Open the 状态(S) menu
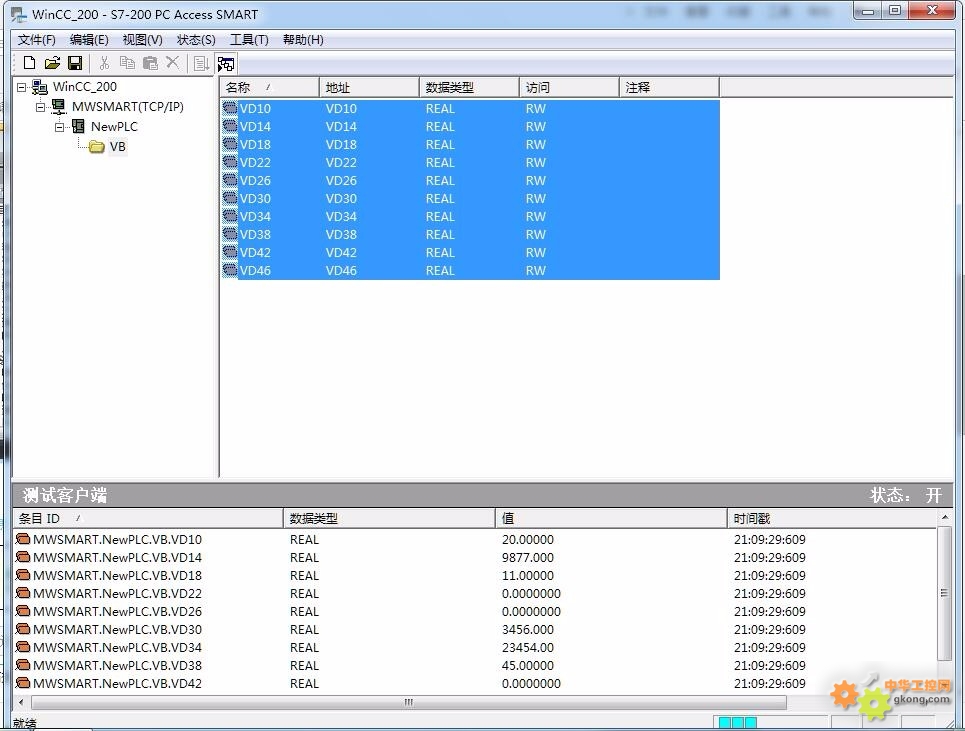The width and height of the screenshot is (965, 731). 196,40
